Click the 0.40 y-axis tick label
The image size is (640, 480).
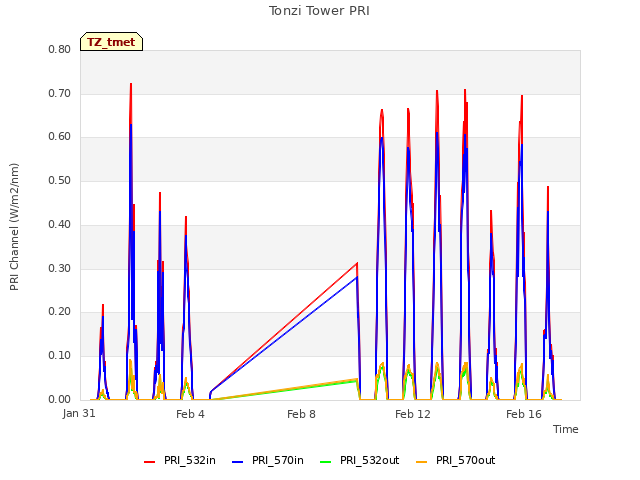pyautogui.click(x=60, y=224)
